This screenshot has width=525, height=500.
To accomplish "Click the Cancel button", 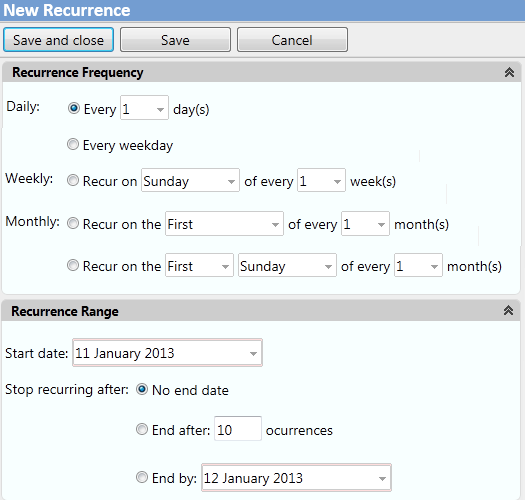I will pyautogui.click(x=292, y=40).
